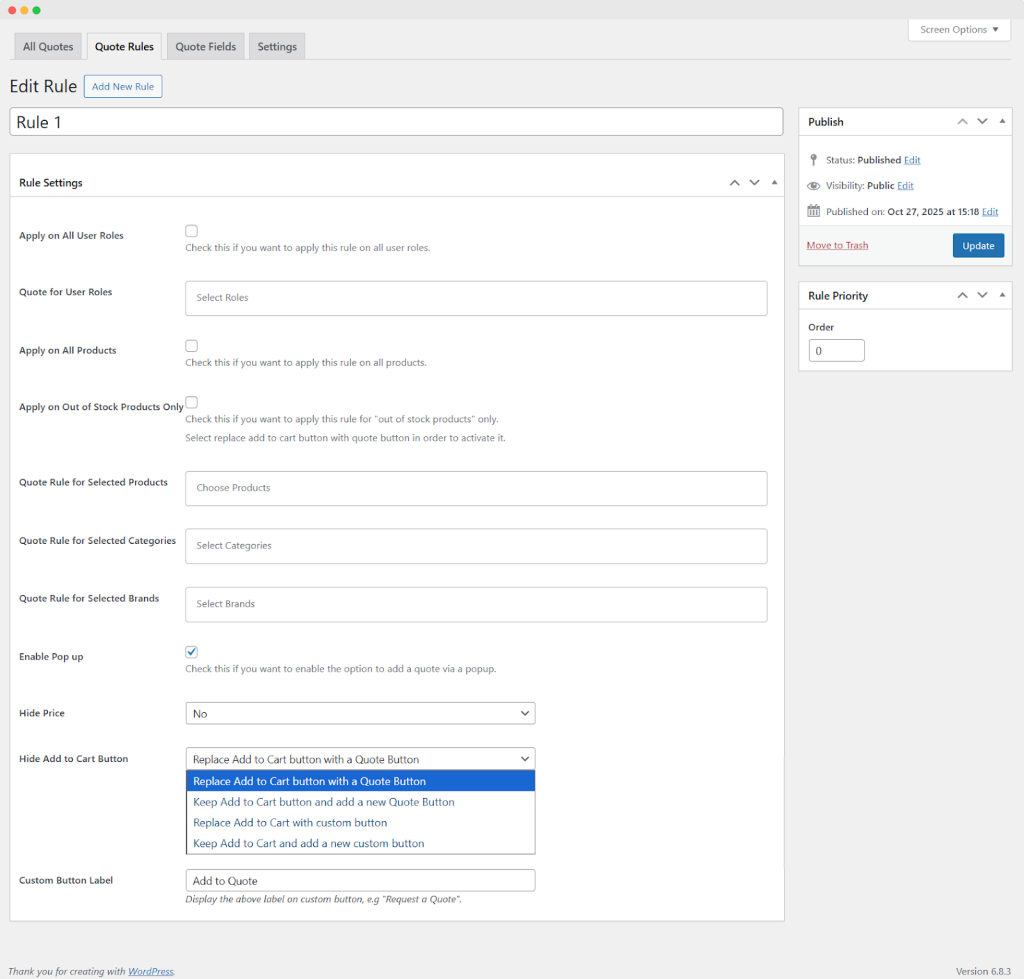1024x979 pixels.
Task: Move Rule Settings panel down arrow
Action: coord(755,183)
